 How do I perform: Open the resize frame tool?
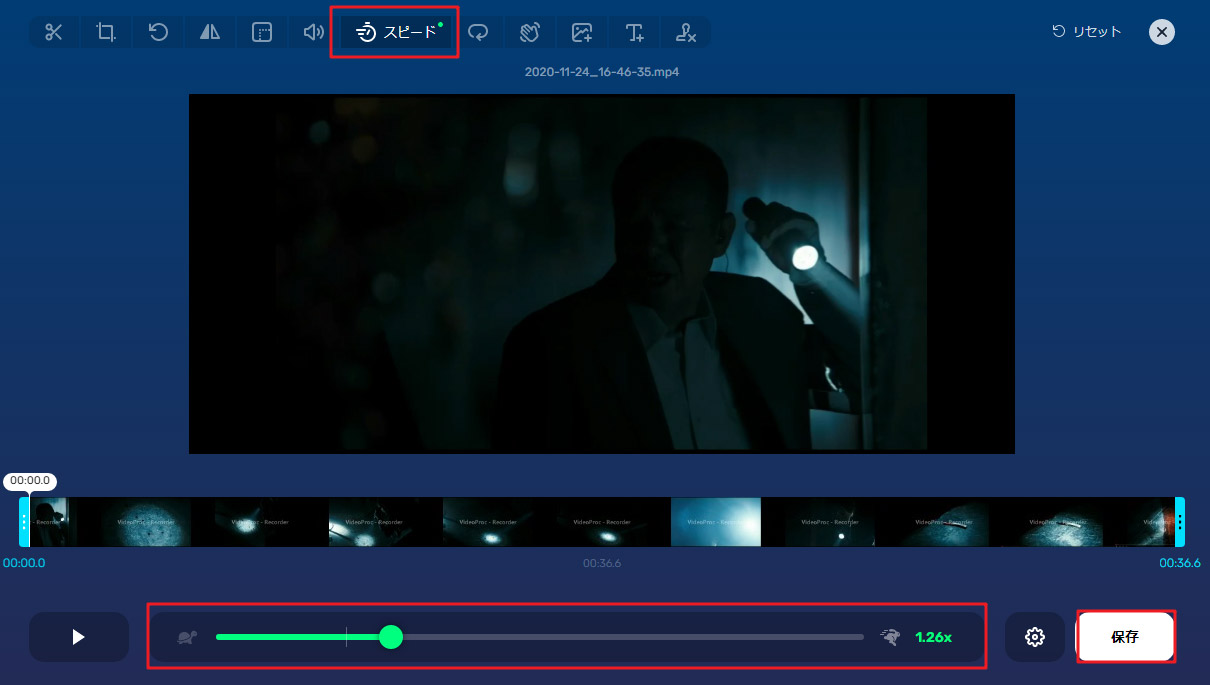tap(262, 32)
